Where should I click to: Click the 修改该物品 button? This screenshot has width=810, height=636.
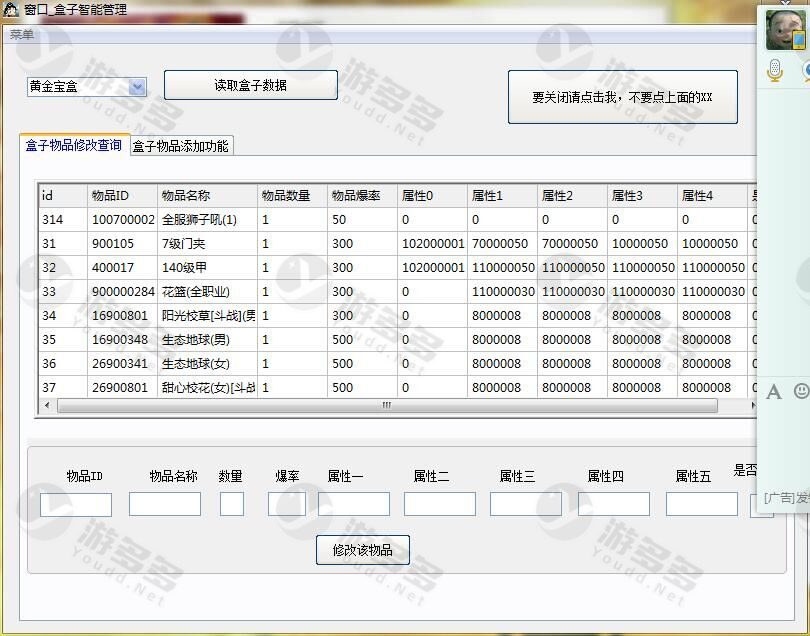[x=363, y=550]
